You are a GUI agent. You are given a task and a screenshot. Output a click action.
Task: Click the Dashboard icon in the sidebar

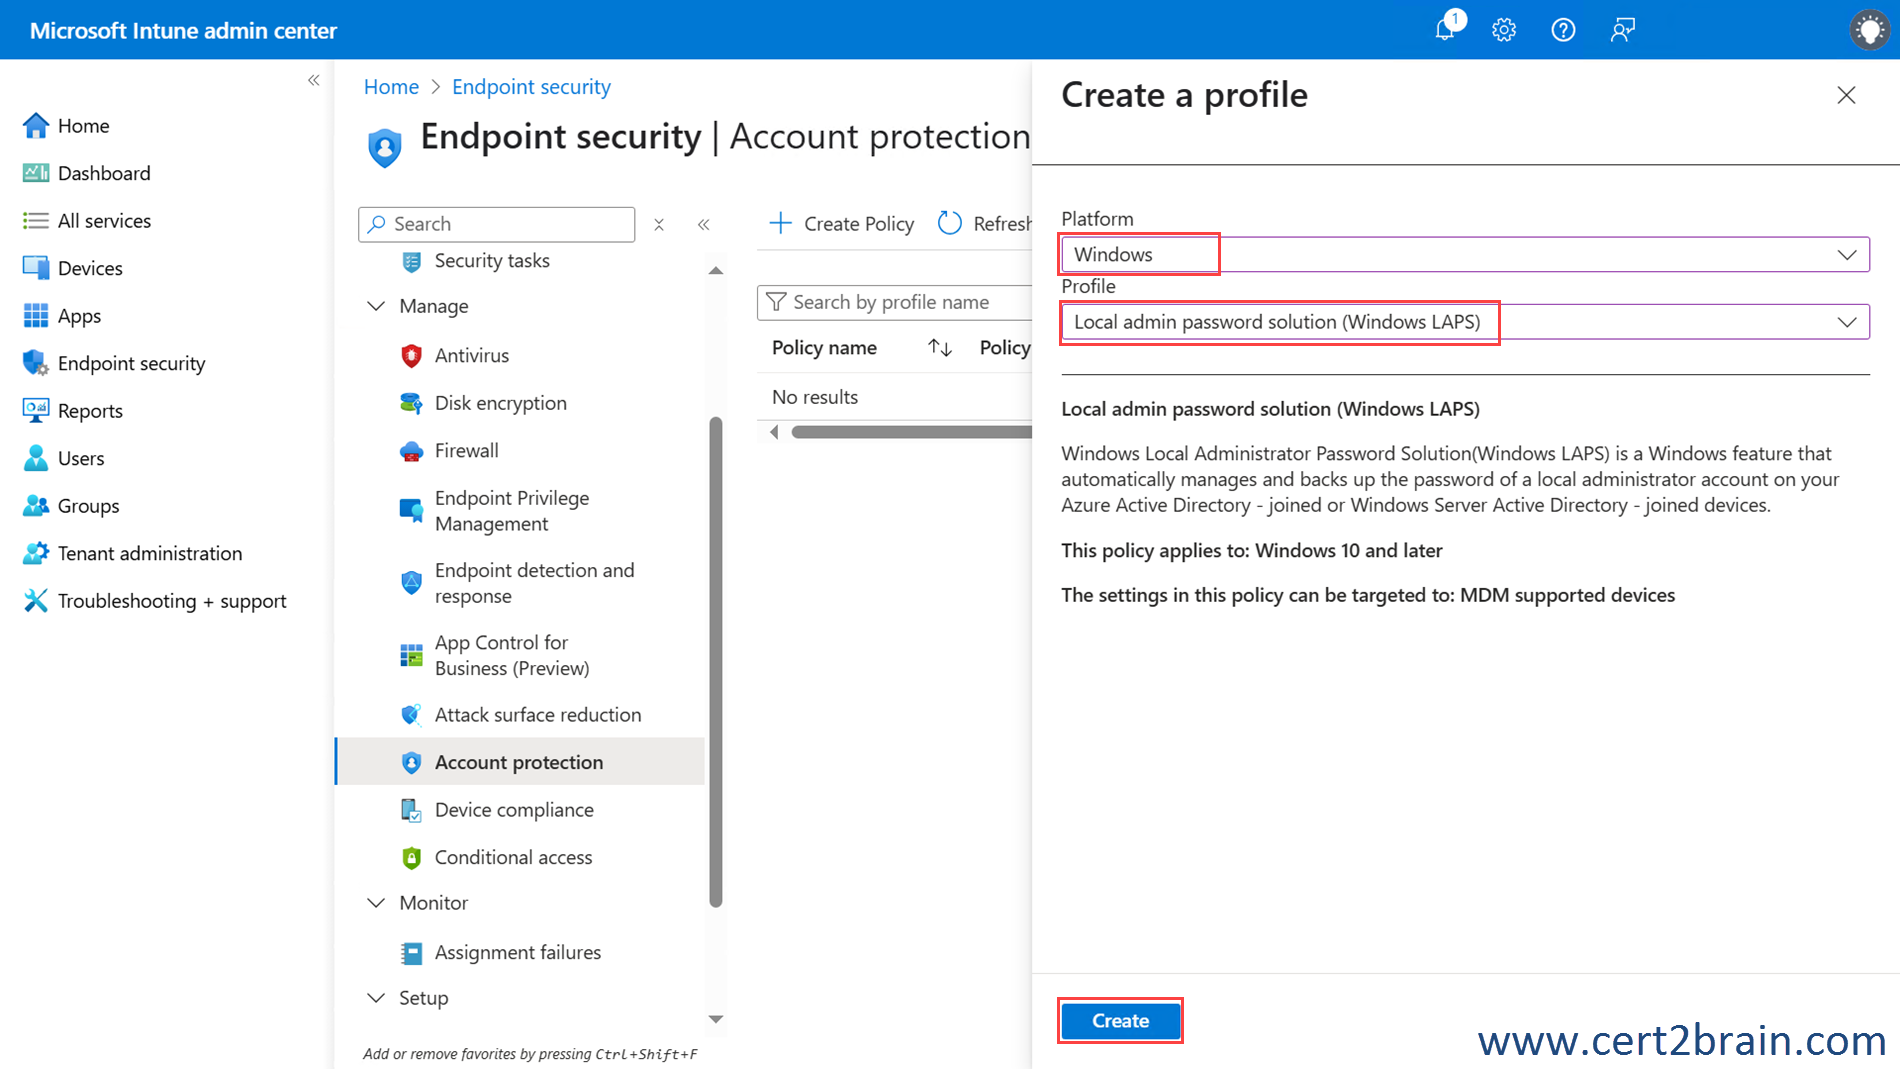pos(36,173)
